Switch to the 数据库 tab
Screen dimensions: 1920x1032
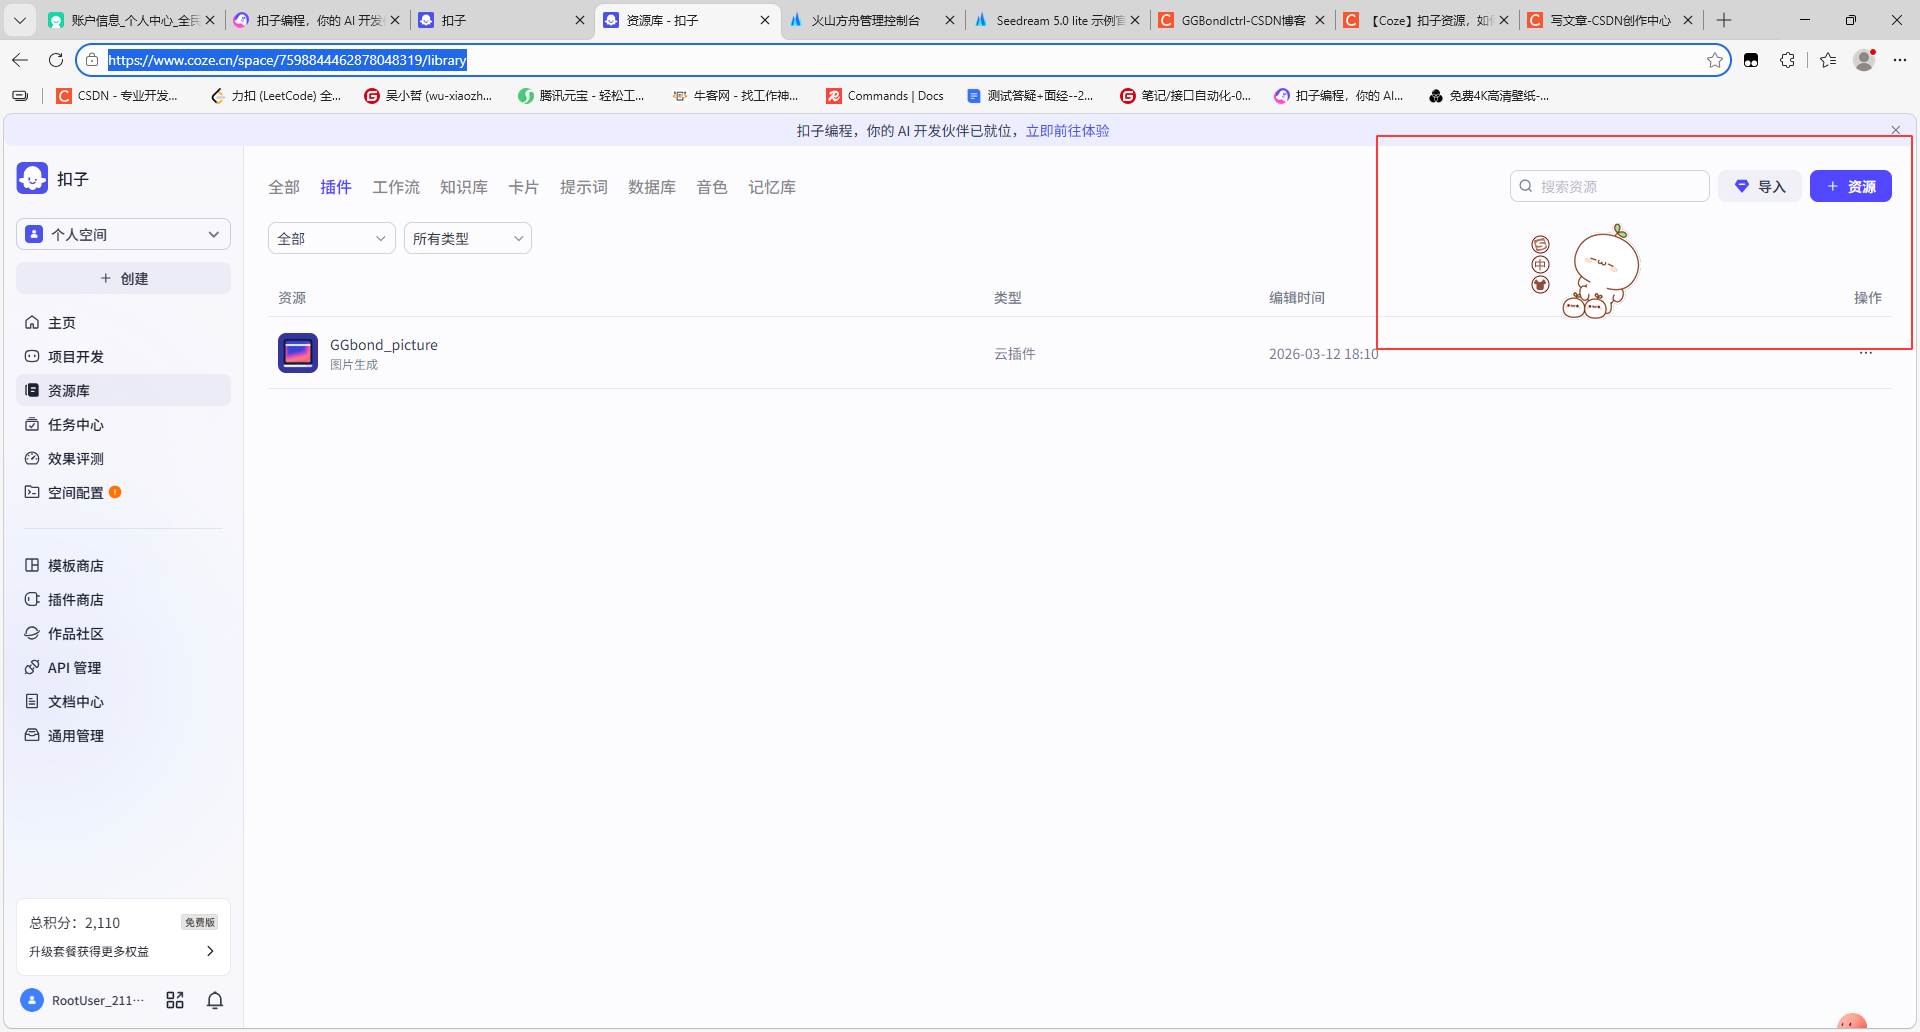[x=652, y=187]
